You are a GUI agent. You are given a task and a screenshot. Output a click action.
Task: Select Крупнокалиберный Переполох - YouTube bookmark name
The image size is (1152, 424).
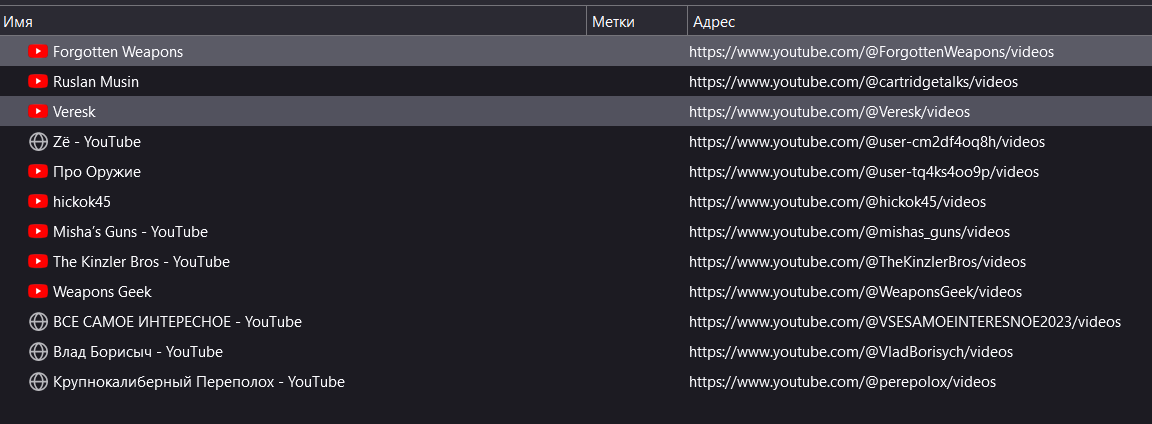point(198,382)
